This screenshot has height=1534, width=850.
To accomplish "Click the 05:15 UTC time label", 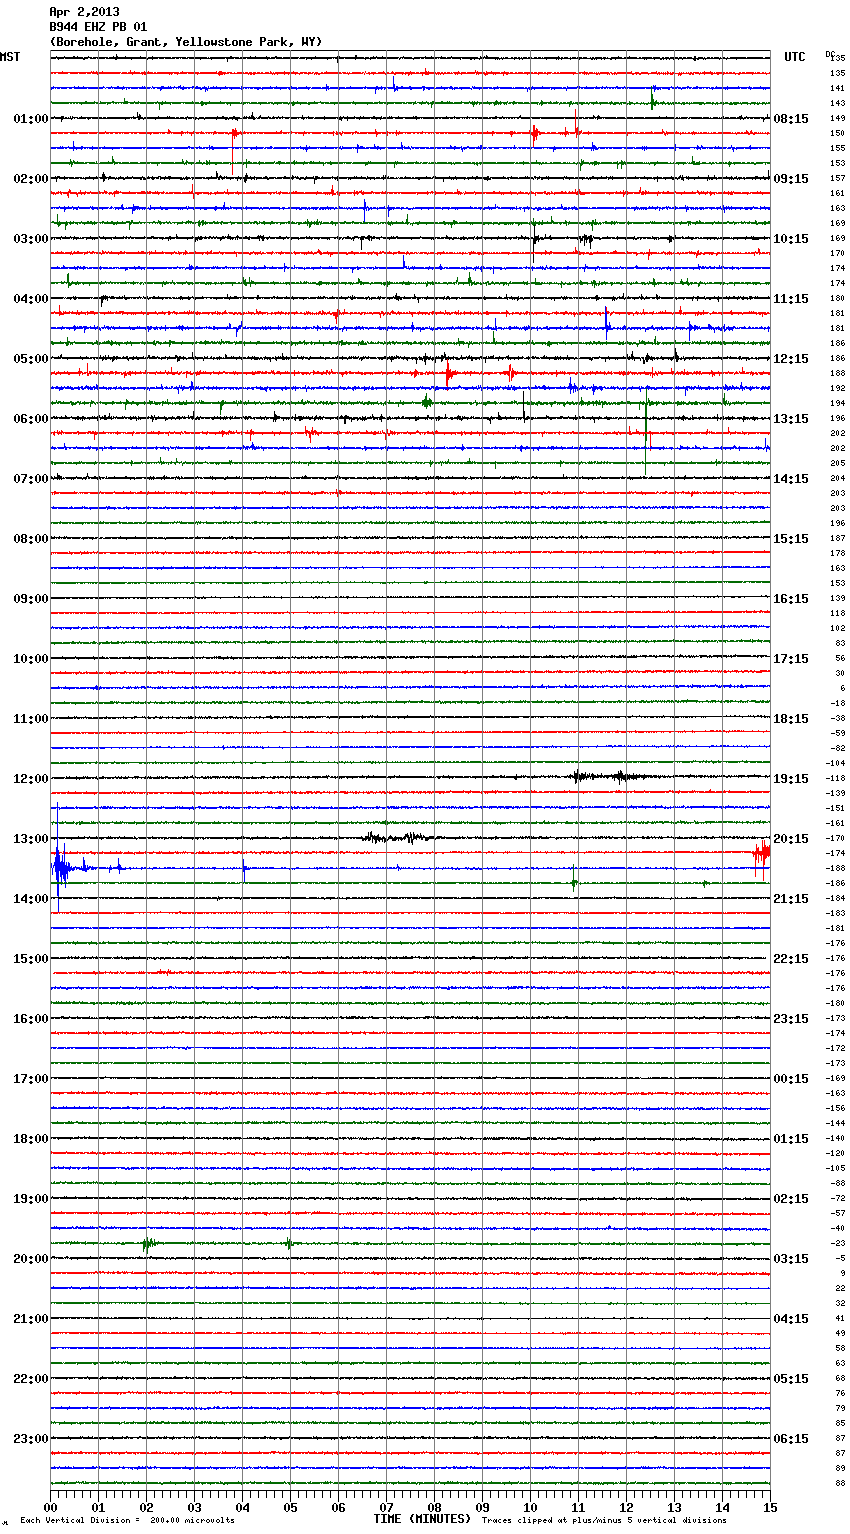I will (791, 1379).
